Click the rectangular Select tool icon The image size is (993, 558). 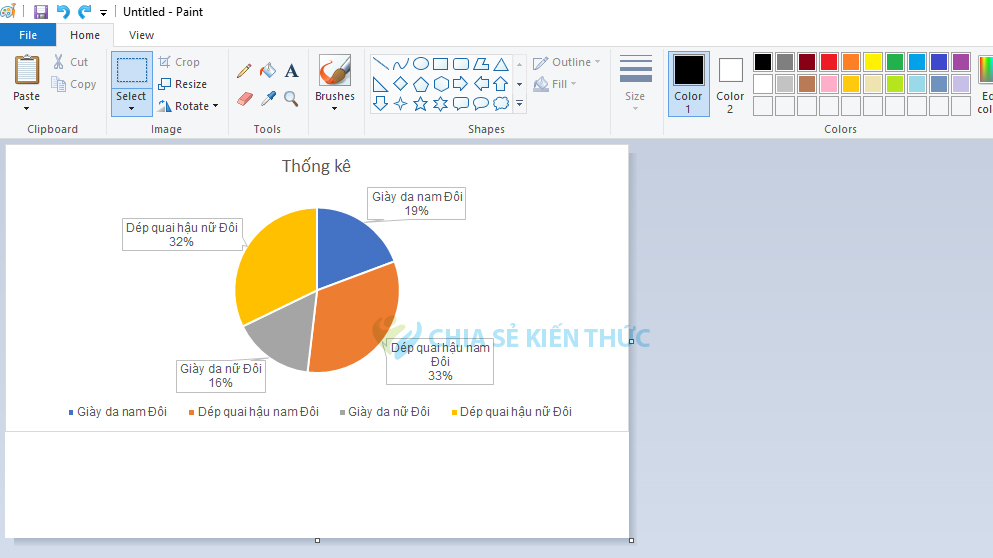click(x=132, y=70)
